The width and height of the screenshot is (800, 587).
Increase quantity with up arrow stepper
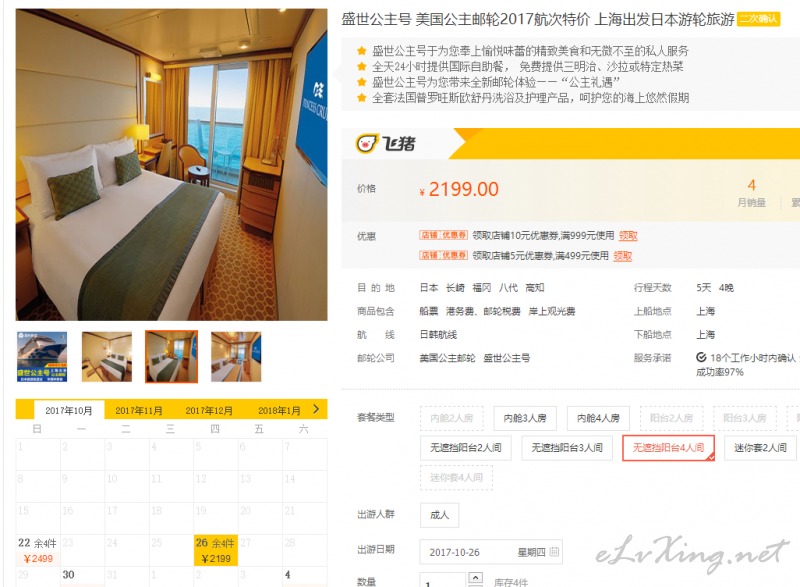(475, 577)
